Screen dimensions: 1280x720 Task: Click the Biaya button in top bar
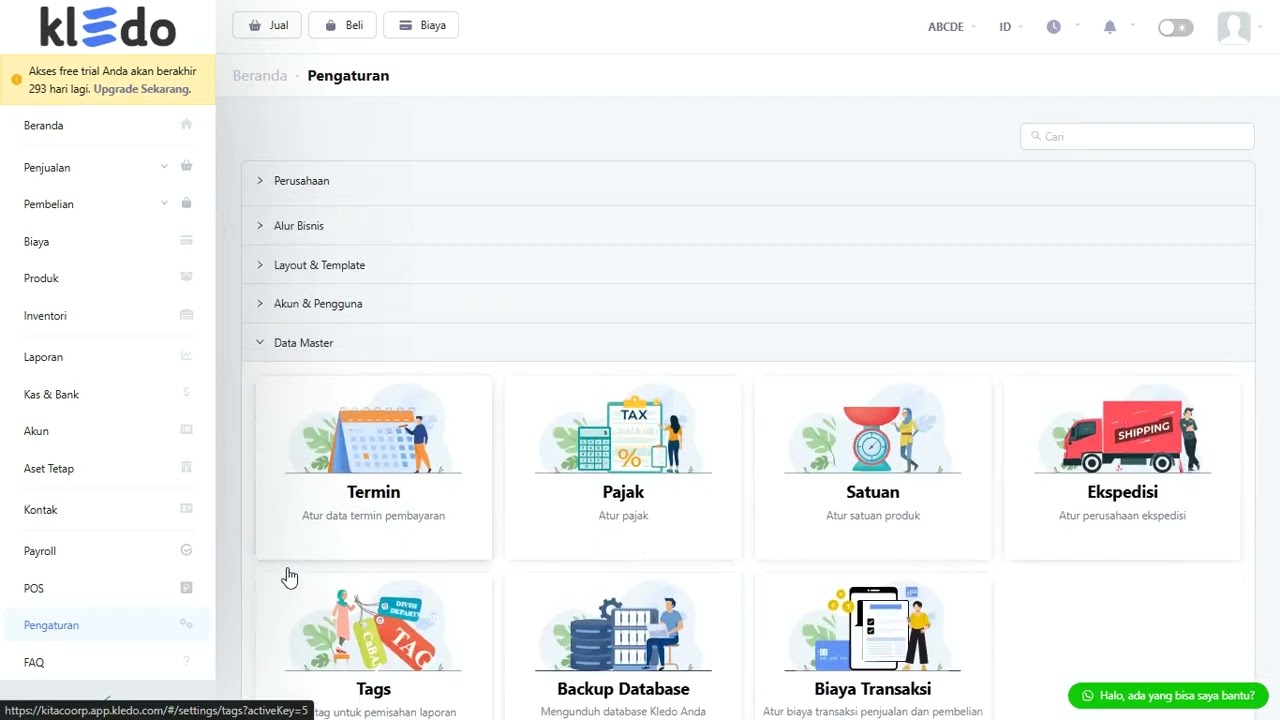click(x=421, y=25)
